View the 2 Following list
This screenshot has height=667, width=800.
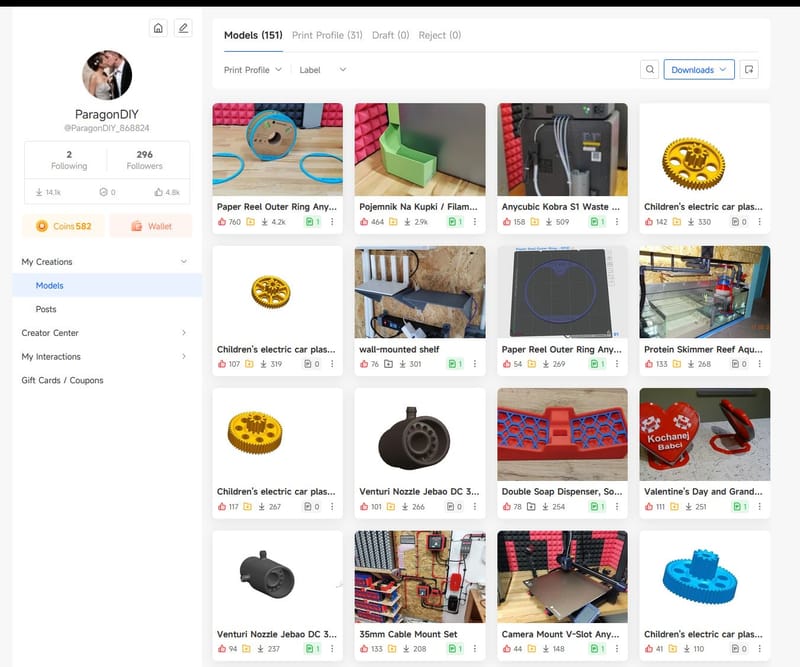(x=69, y=160)
